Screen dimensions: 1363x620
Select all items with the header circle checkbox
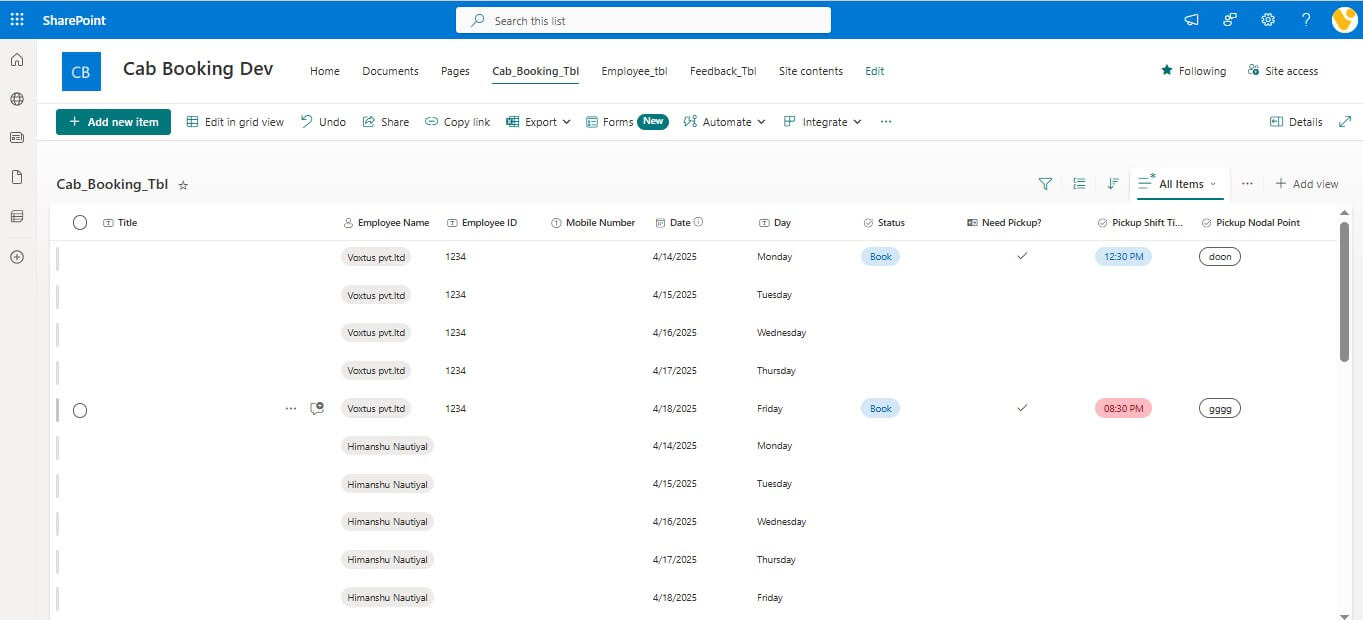(80, 222)
